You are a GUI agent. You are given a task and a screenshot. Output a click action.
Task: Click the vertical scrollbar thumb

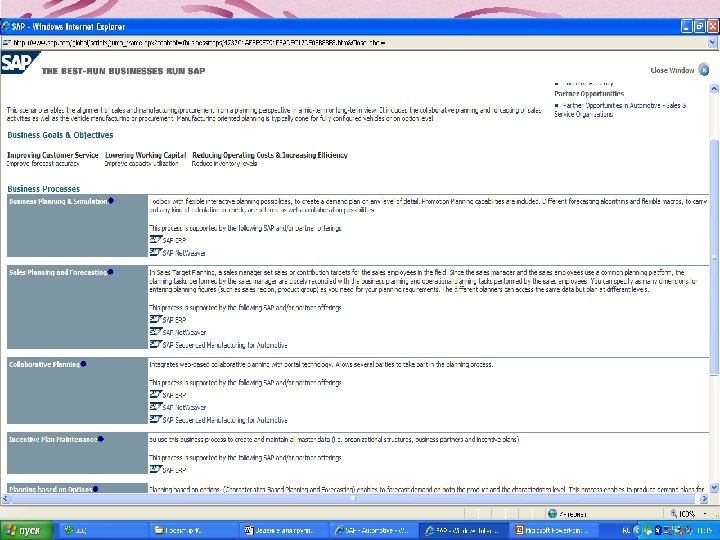click(x=714, y=257)
